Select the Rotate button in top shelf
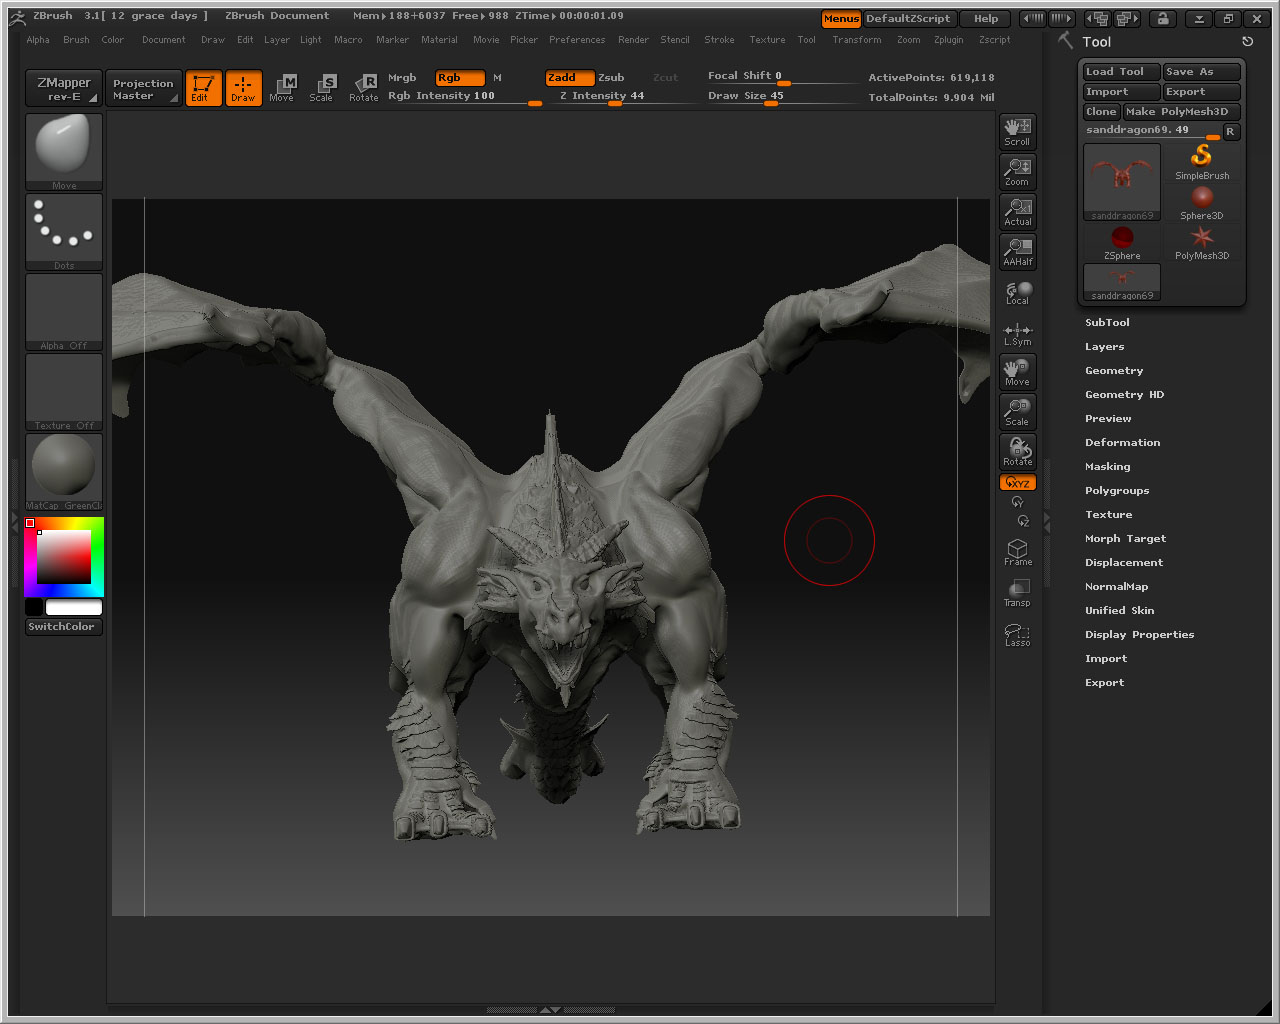Screen dimensions: 1280x1024 (x=364, y=88)
